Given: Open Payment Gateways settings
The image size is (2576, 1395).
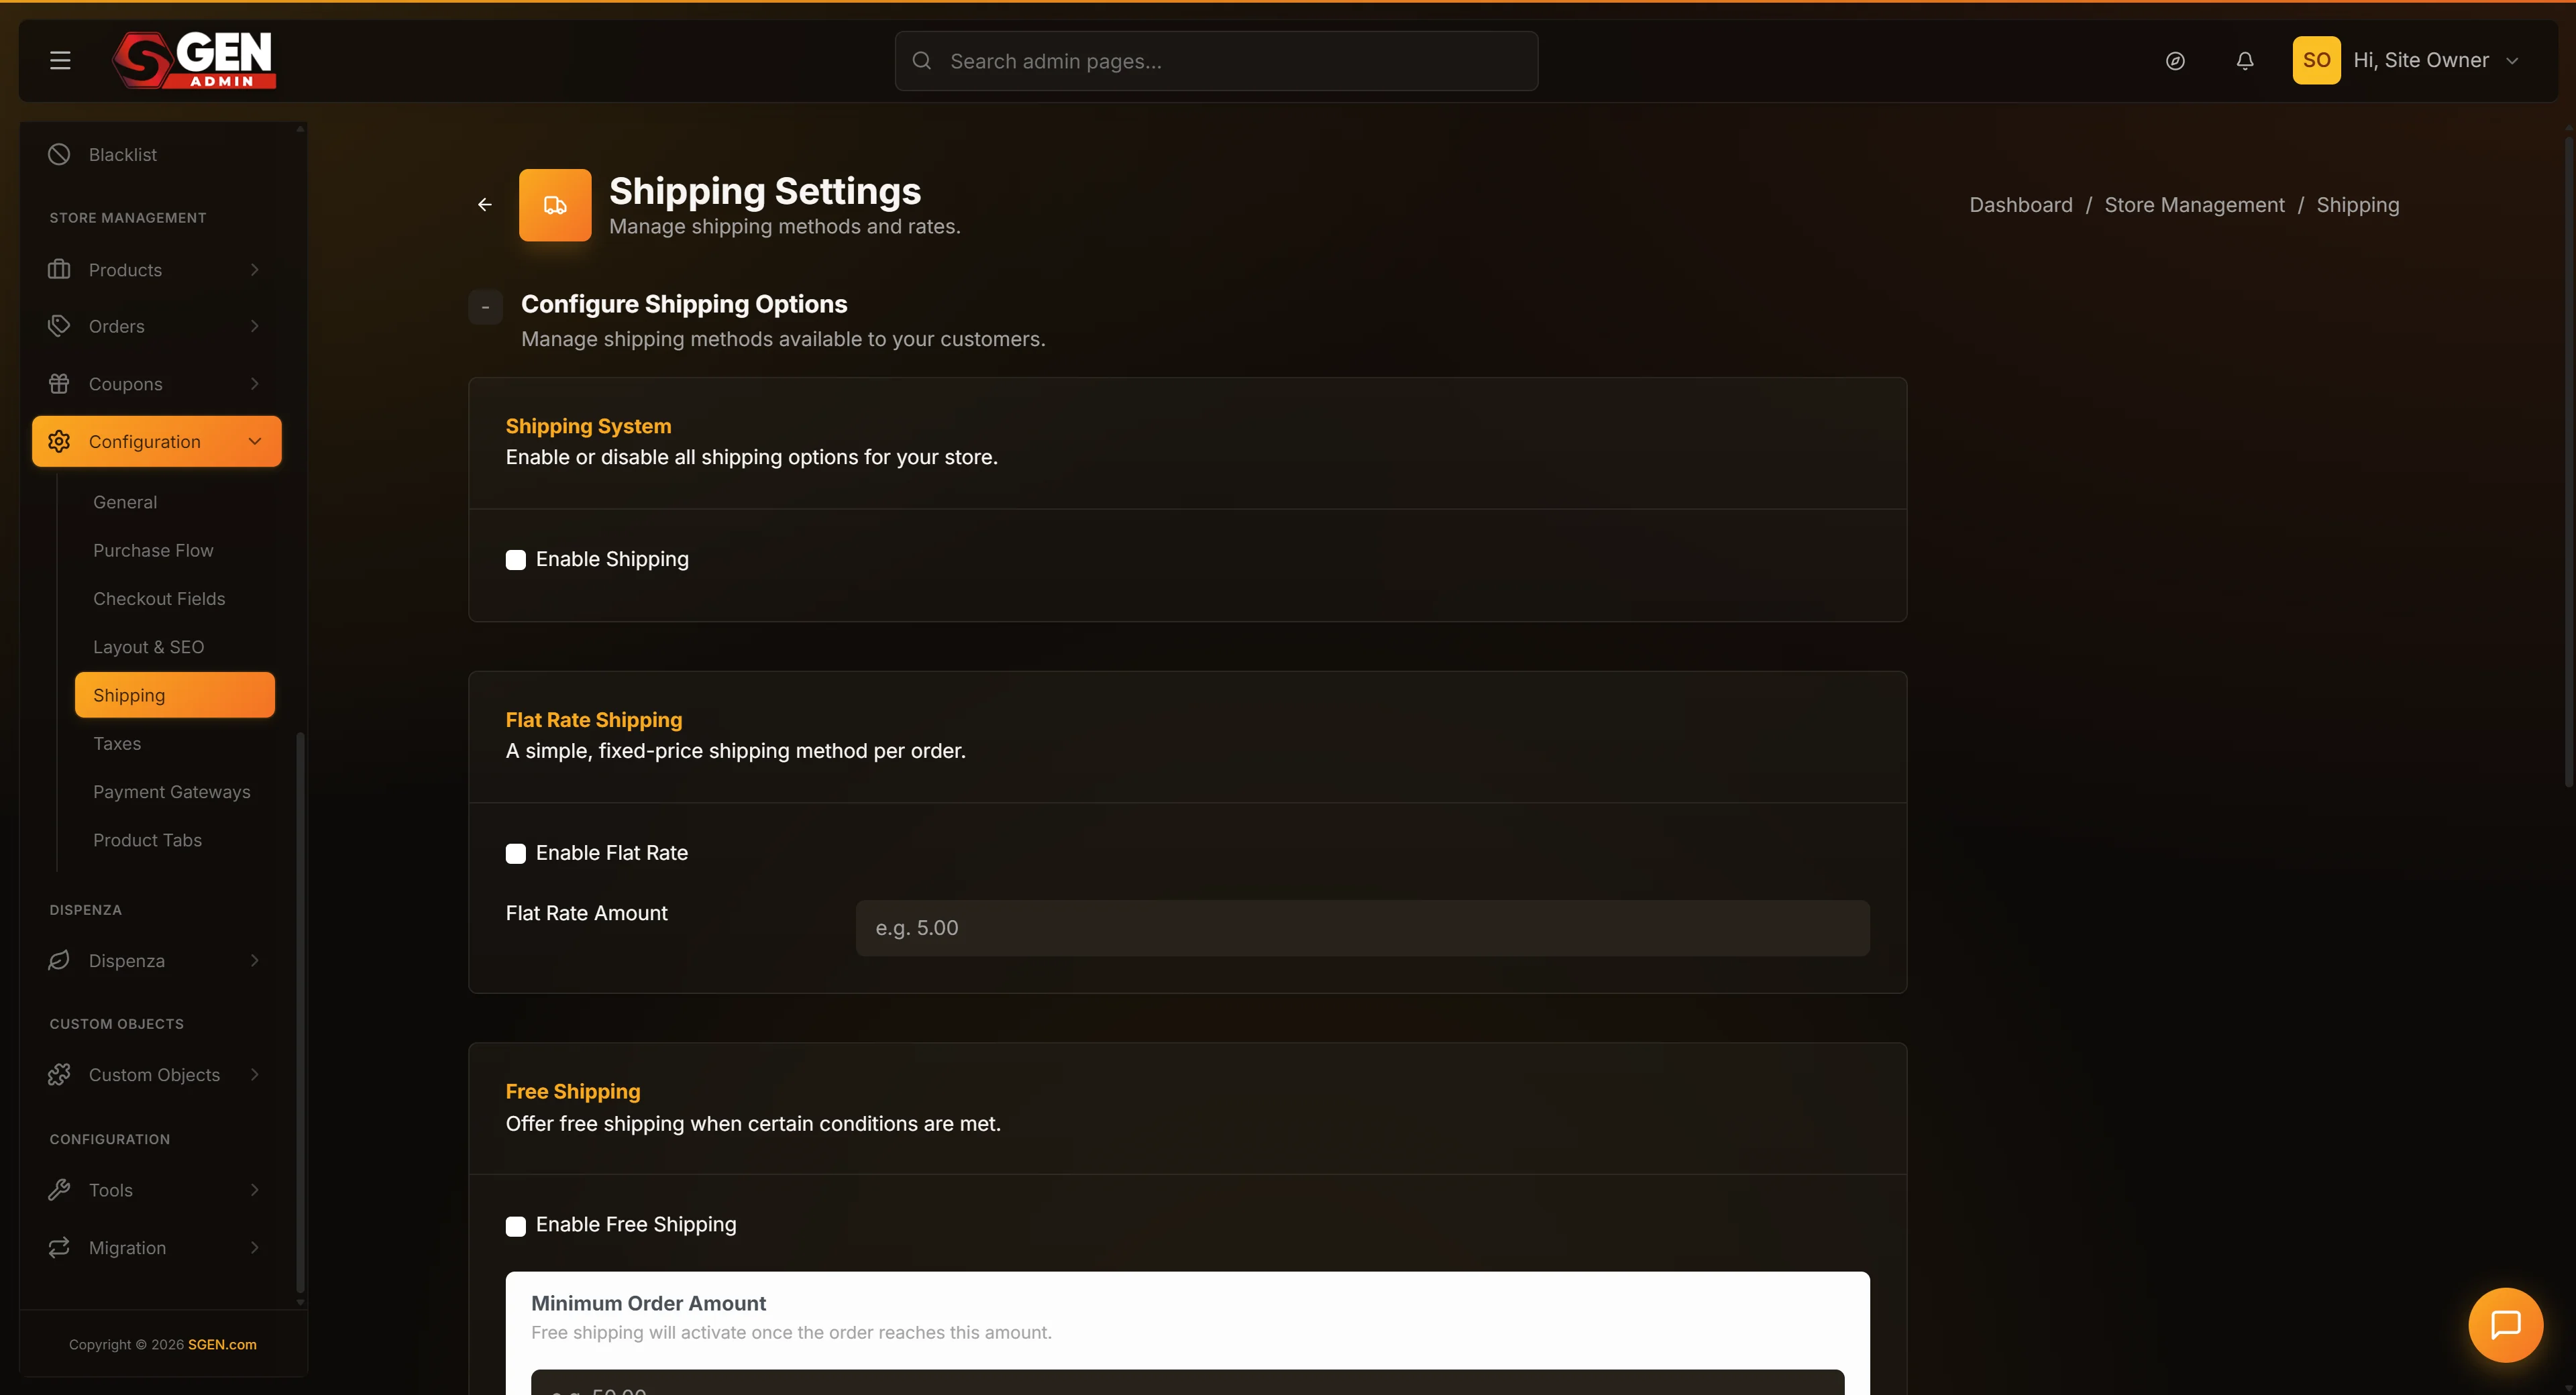Looking at the screenshot, I should point(172,792).
